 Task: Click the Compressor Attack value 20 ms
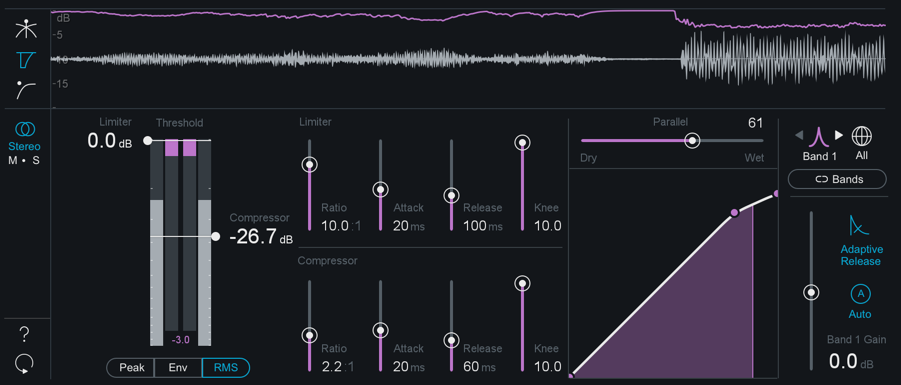409,367
